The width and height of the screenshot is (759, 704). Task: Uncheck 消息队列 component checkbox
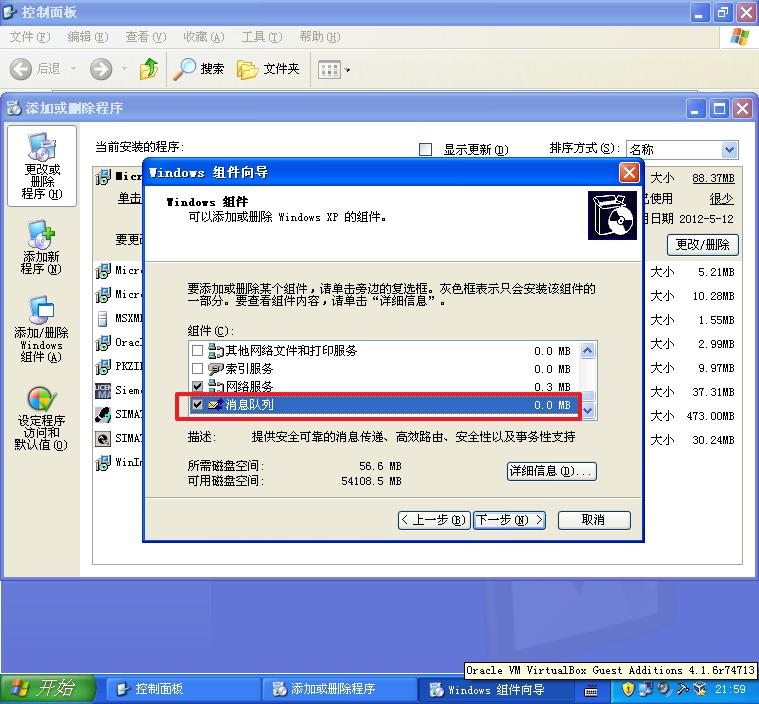tap(197, 404)
